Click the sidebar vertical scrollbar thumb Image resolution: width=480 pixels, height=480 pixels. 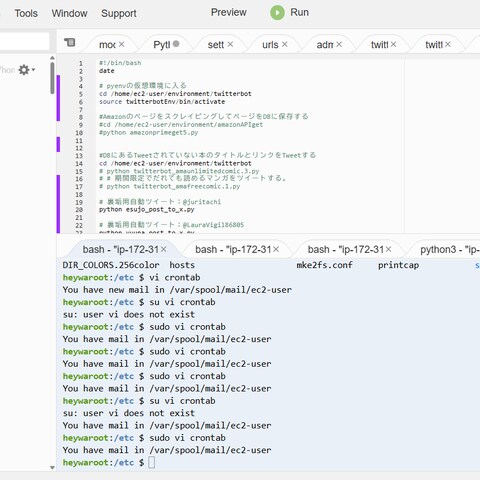52,78
